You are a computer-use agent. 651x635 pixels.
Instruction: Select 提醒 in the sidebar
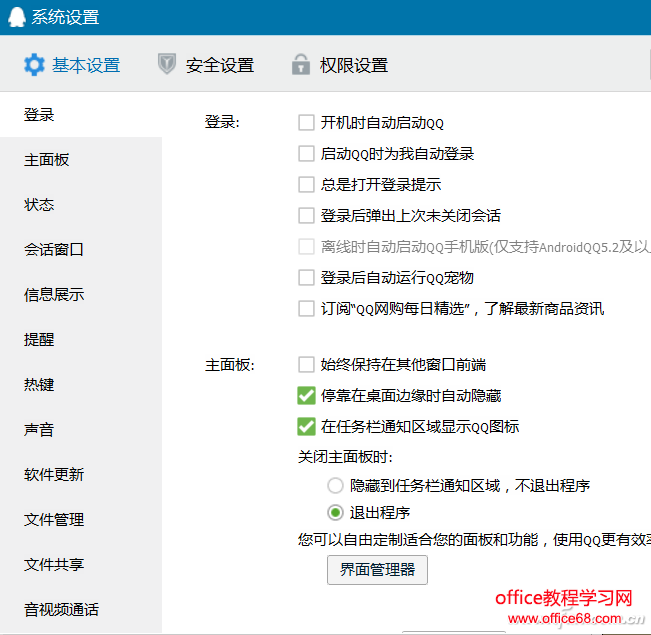[x=81, y=340]
